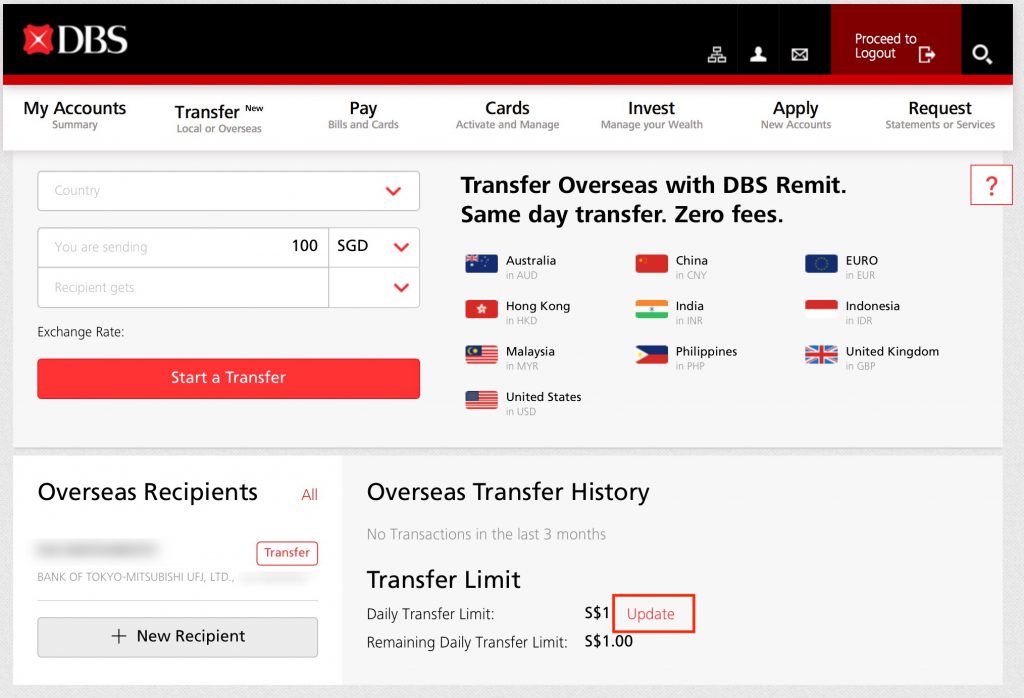
Task: Open the recipient currency dropdown
Action: click(374, 287)
